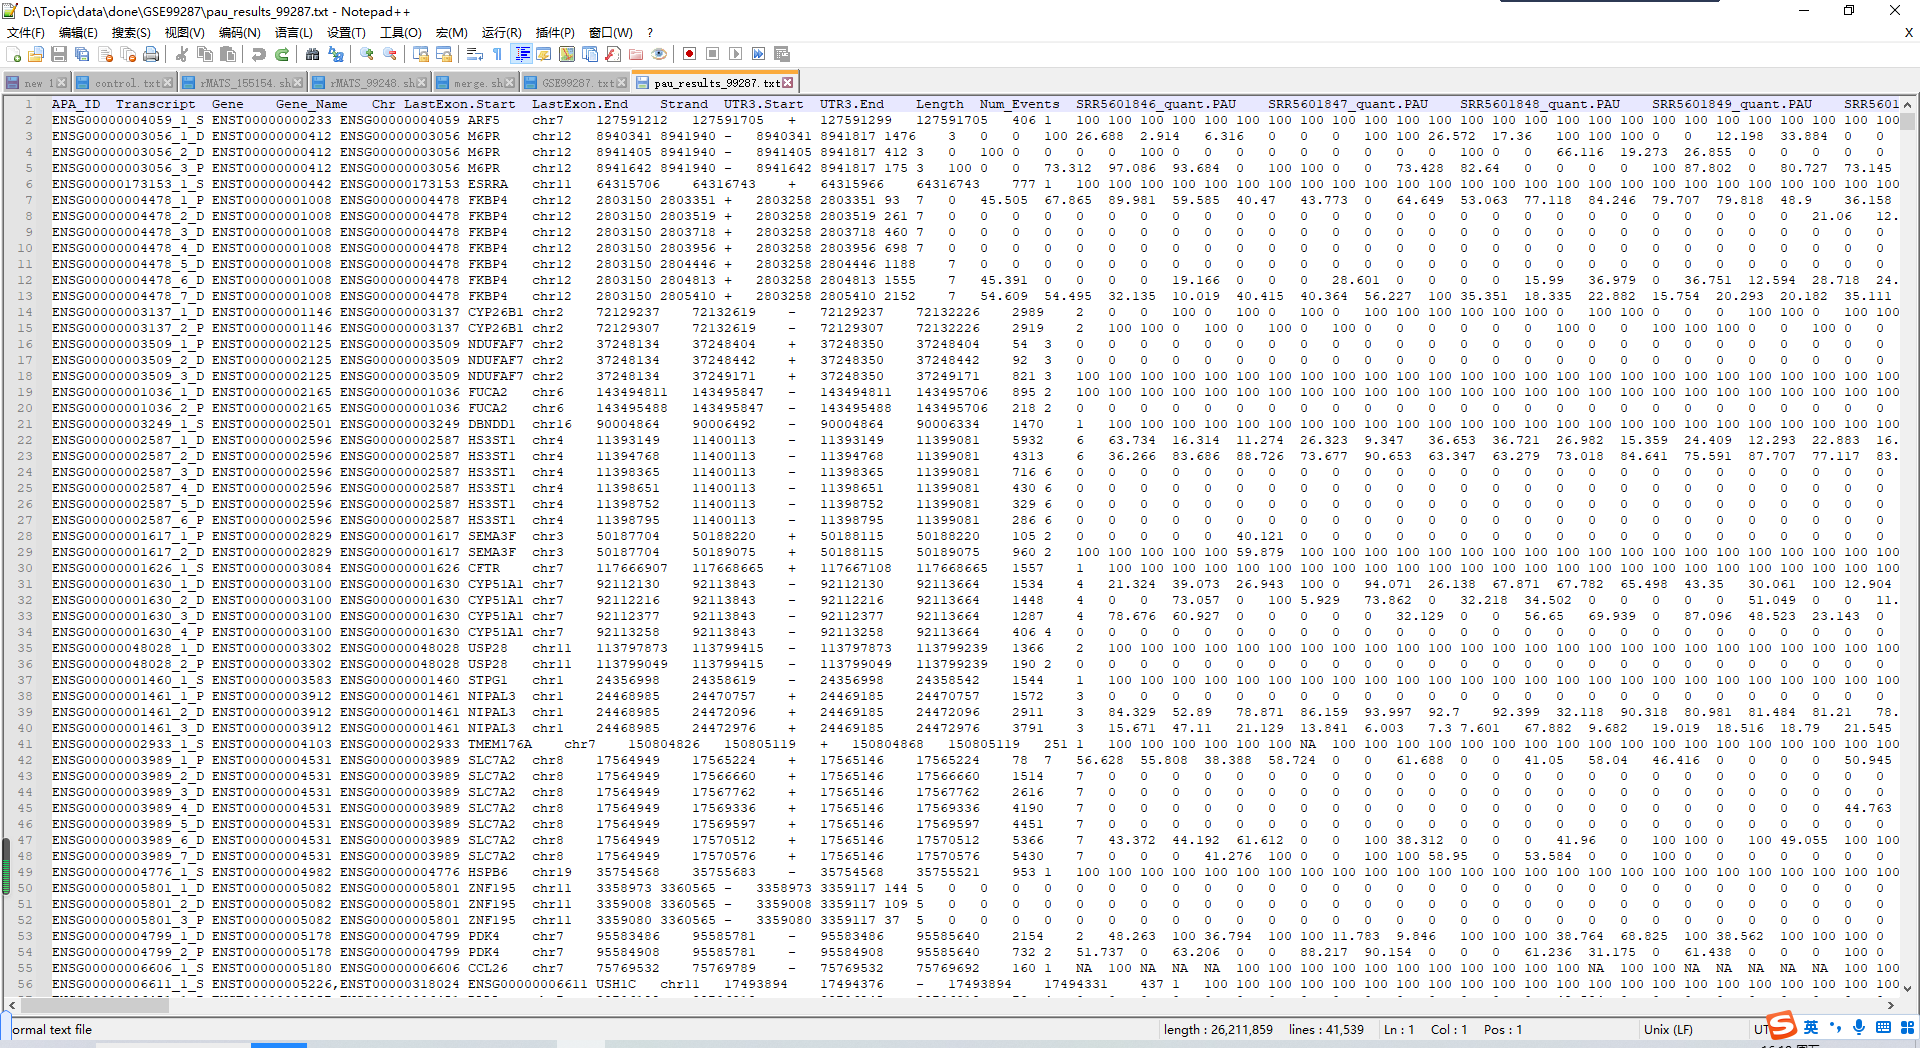
Task: Toggle Show All Characters pilcrow icon
Action: (498, 54)
